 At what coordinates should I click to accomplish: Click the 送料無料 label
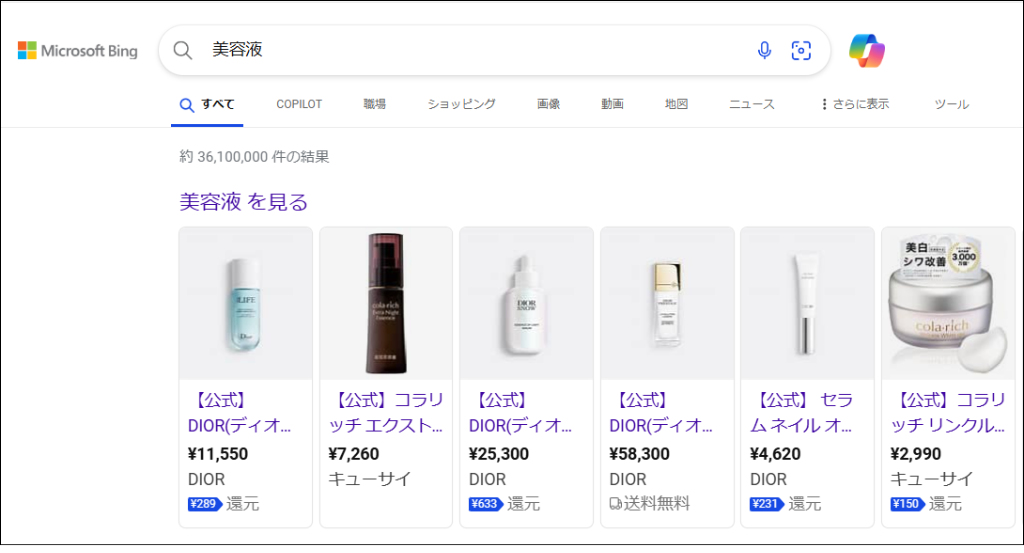click(657, 503)
